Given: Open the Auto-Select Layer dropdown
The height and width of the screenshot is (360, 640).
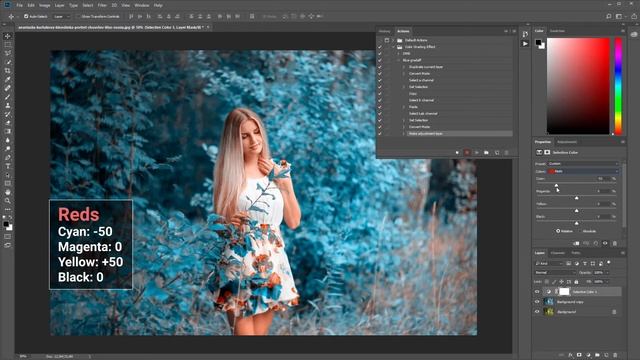Looking at the screenshot, I should point(62,16).
